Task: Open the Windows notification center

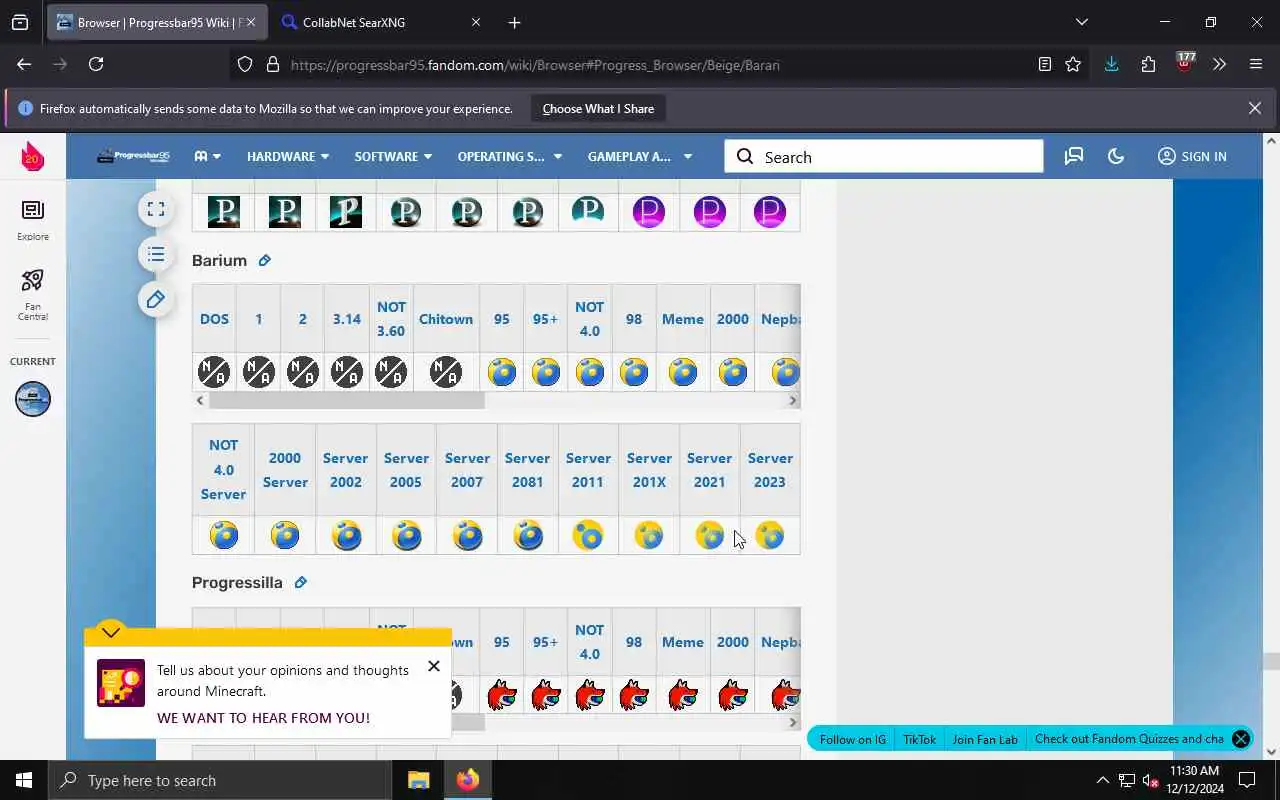Action: click(x=1247, y=780)
